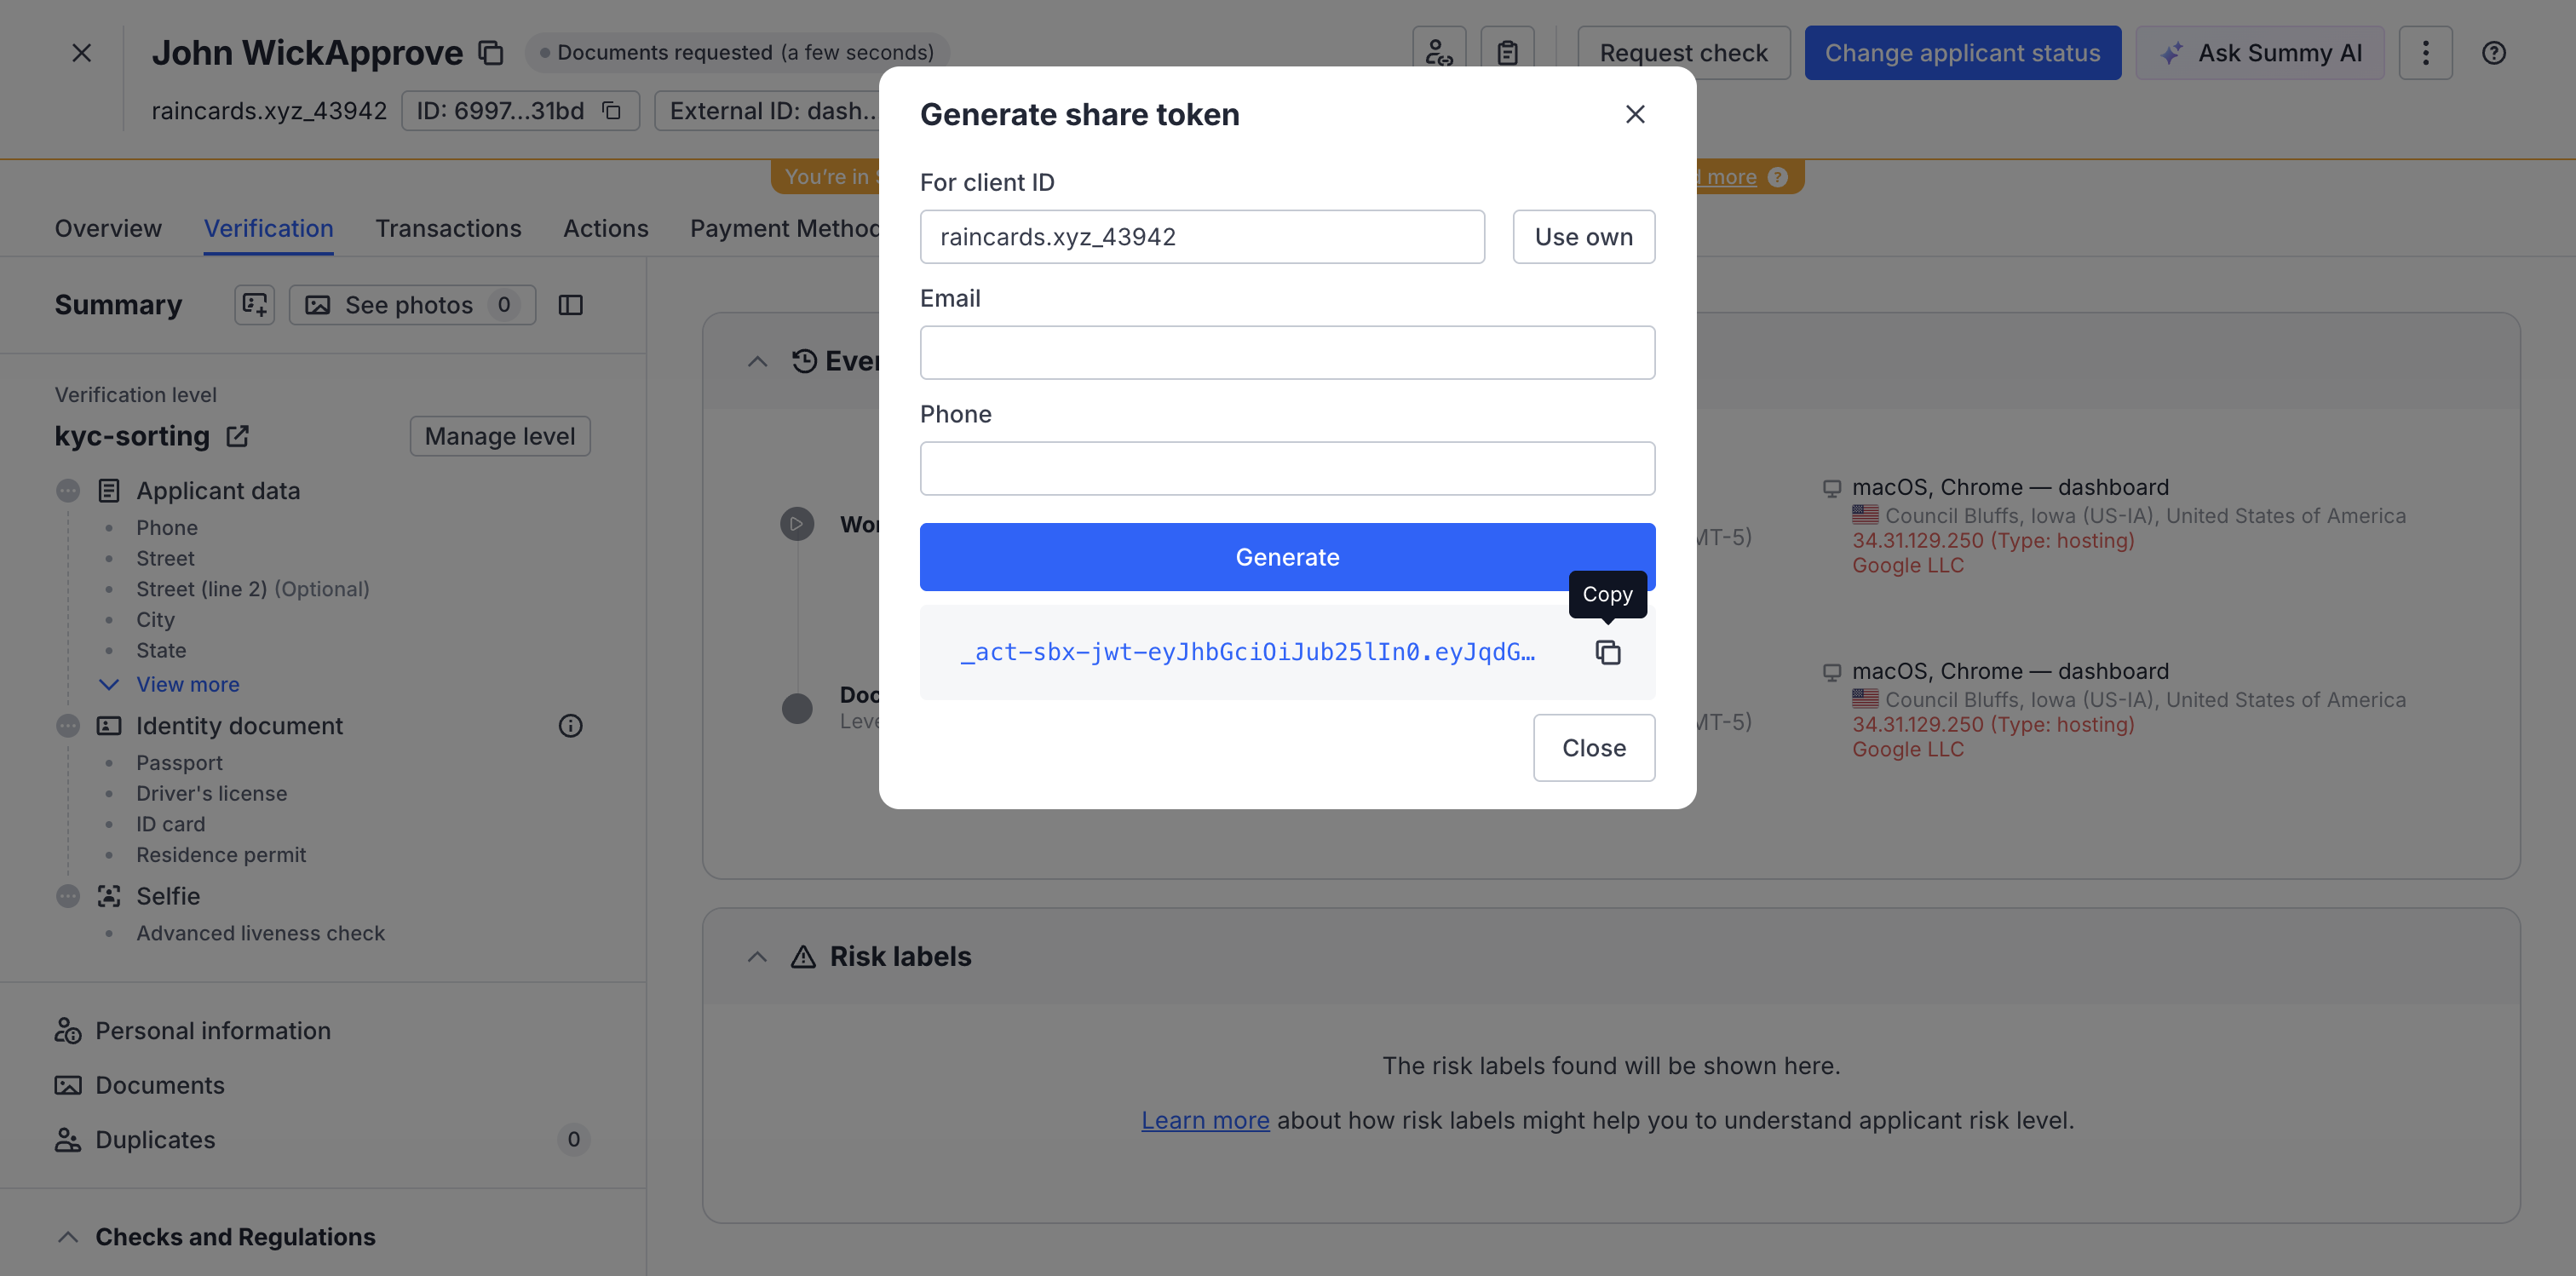Click the workflow play event marker

click(796, 524)
